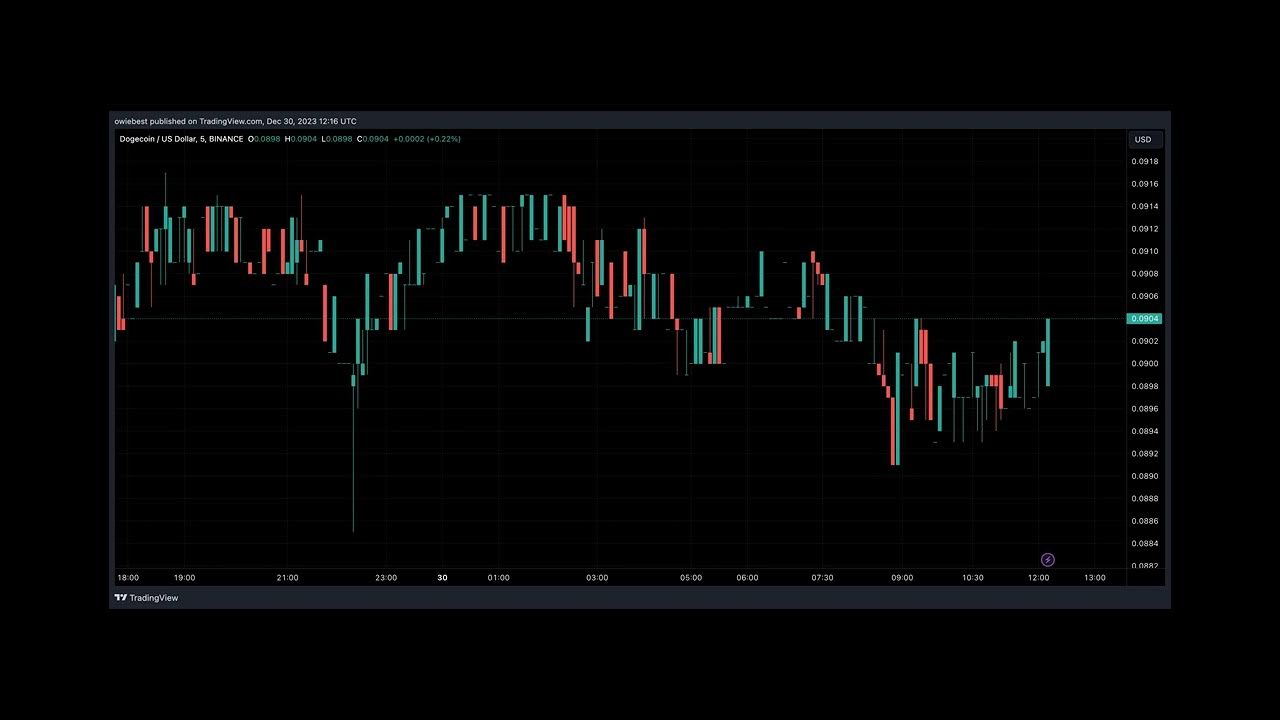Click the close value C0.0904 in legend

coord(370,139)
